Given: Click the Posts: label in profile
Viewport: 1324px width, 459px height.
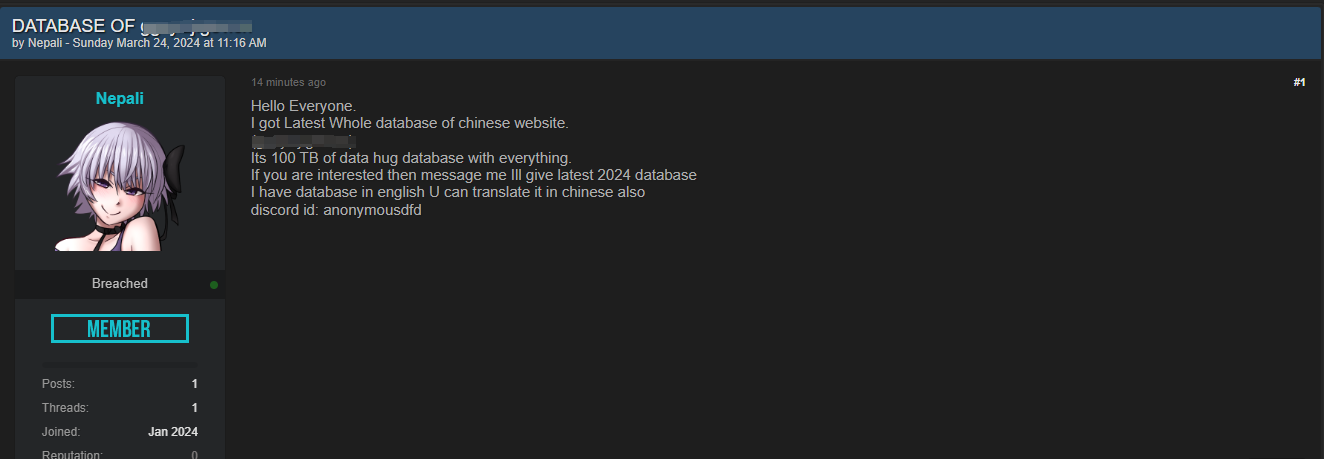Looking at the screenshot, I should (58, 384).
